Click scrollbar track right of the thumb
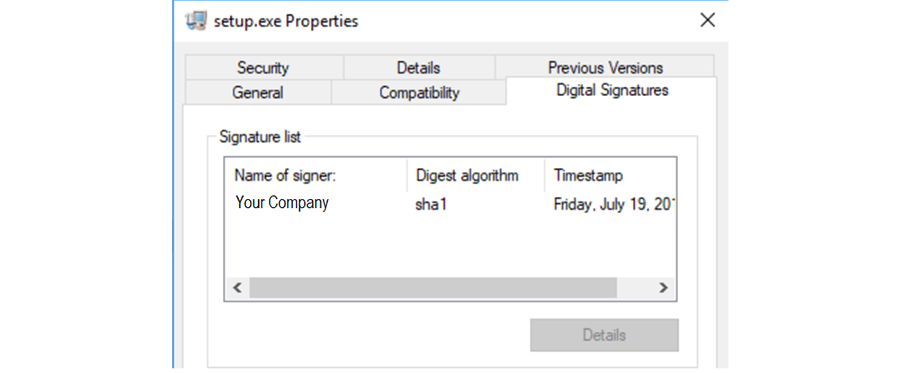This screenshot has width=900, height=373. (634, 287)
